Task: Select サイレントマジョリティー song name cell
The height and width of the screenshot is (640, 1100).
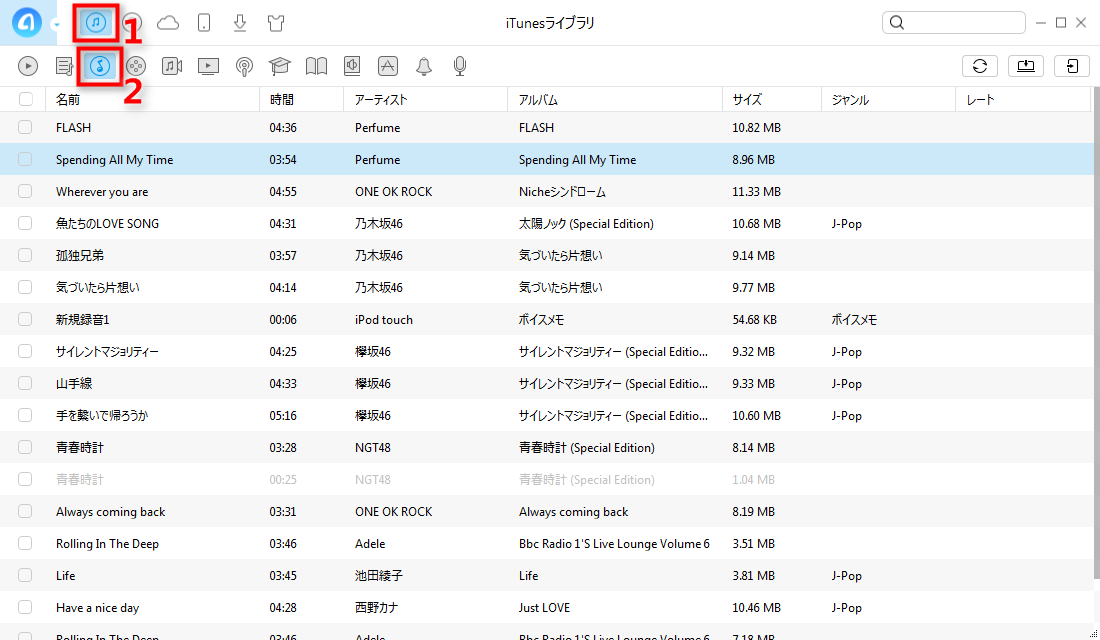Action: coord(107,352)
